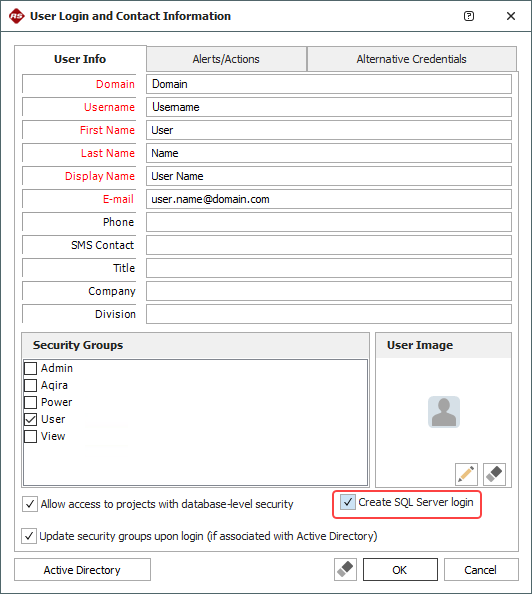The image size is (532, 594).
Task: Click the help question mark icon
Action: [x=469, y=16]
